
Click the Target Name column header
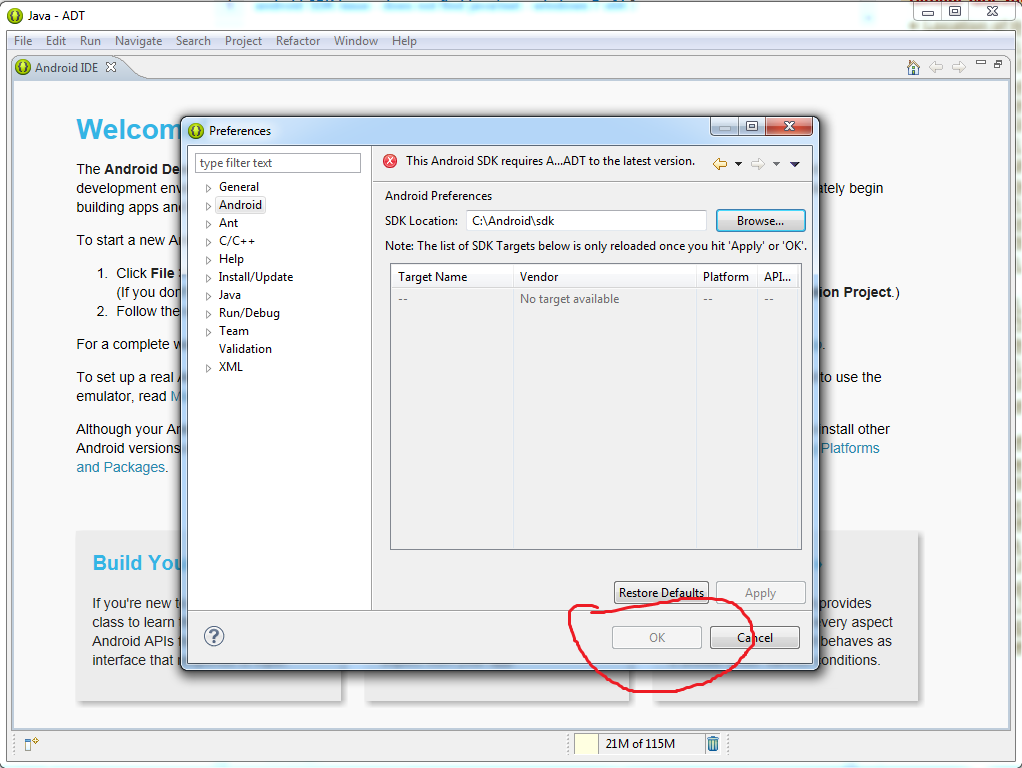pos(452,276)
